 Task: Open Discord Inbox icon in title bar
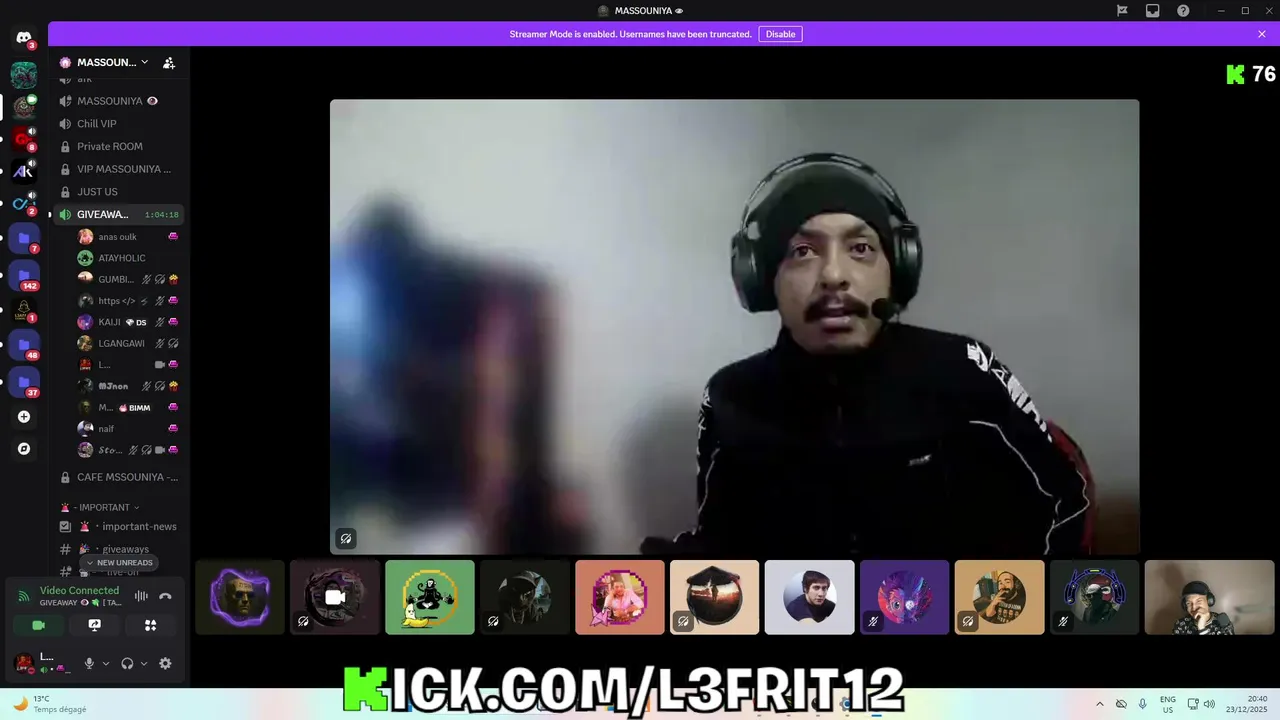[x=1152, y=11]
